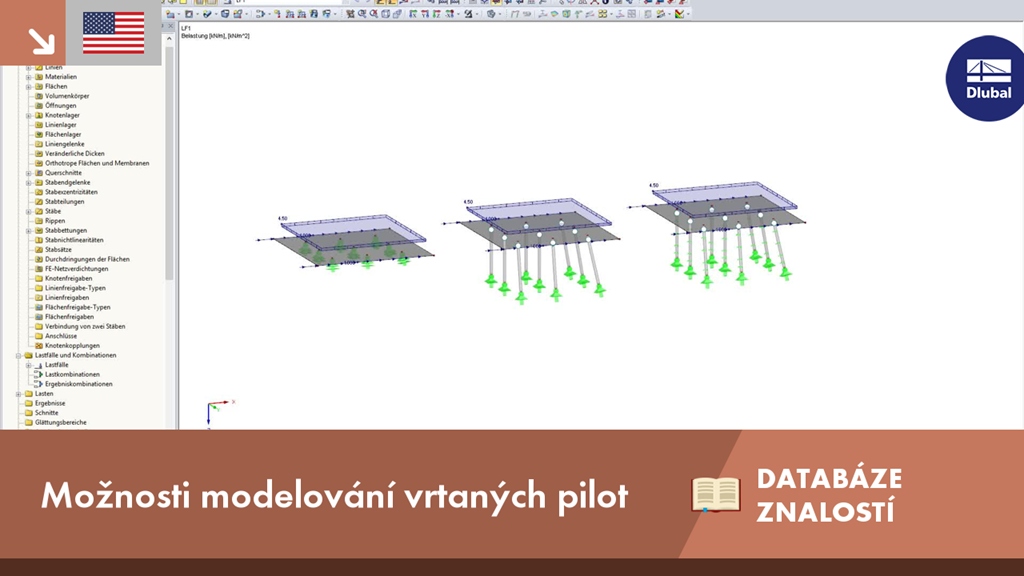Expand the Knotenlager tree node

pyautogui.click(x=29, y=116)
